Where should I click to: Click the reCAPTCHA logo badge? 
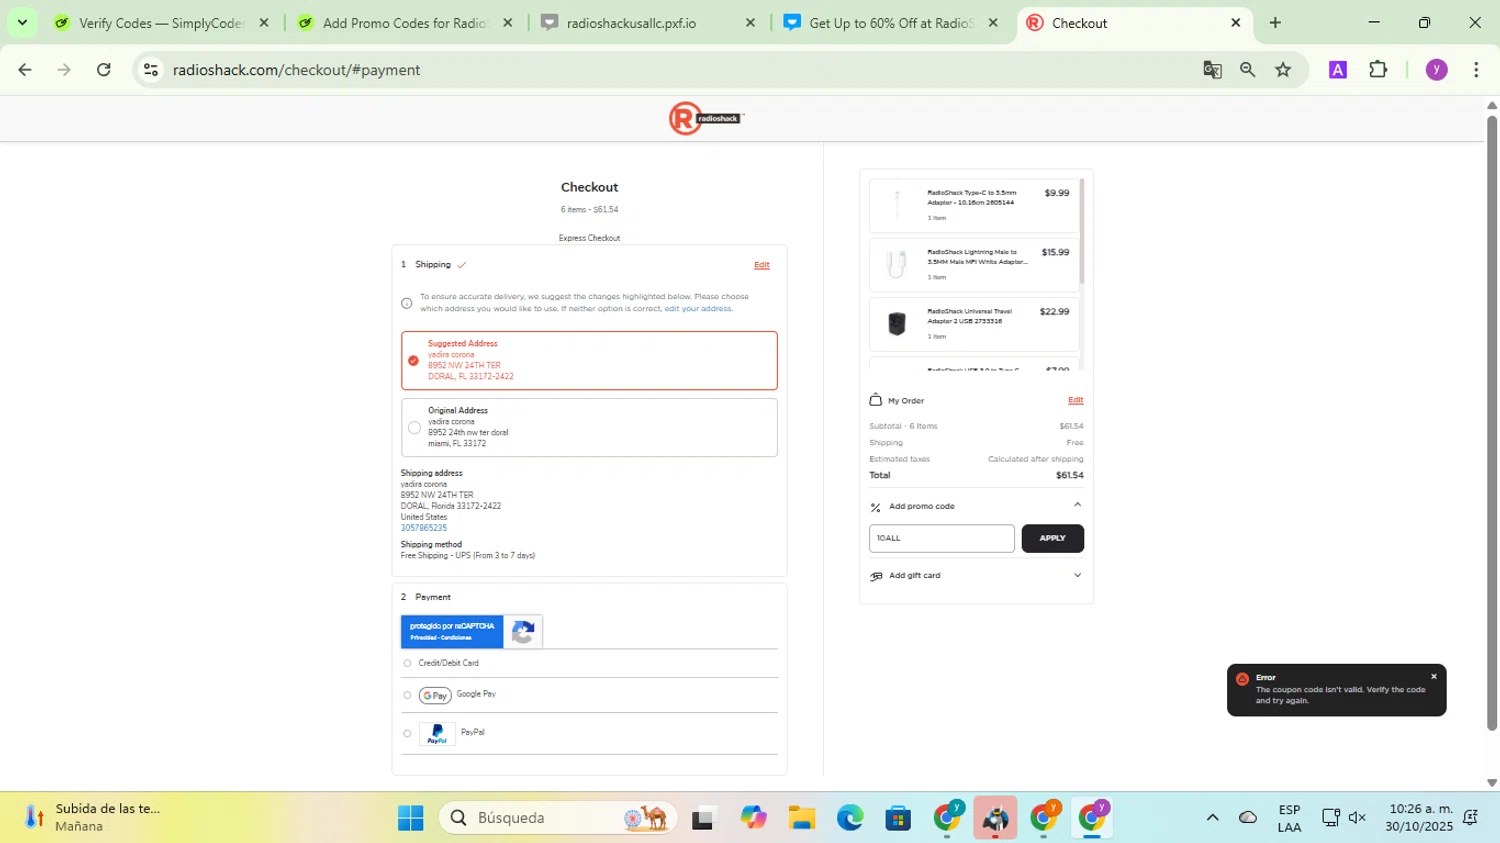pos(523,632)
